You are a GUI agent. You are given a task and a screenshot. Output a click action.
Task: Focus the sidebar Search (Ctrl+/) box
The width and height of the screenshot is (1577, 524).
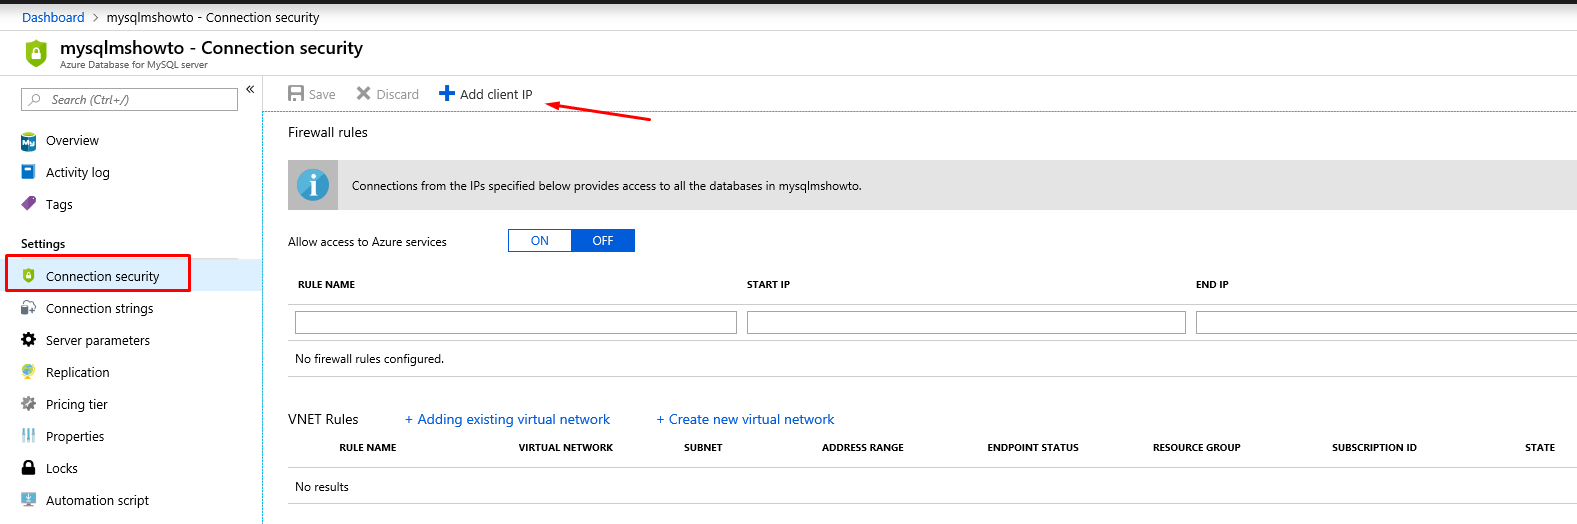click(129, 99)
